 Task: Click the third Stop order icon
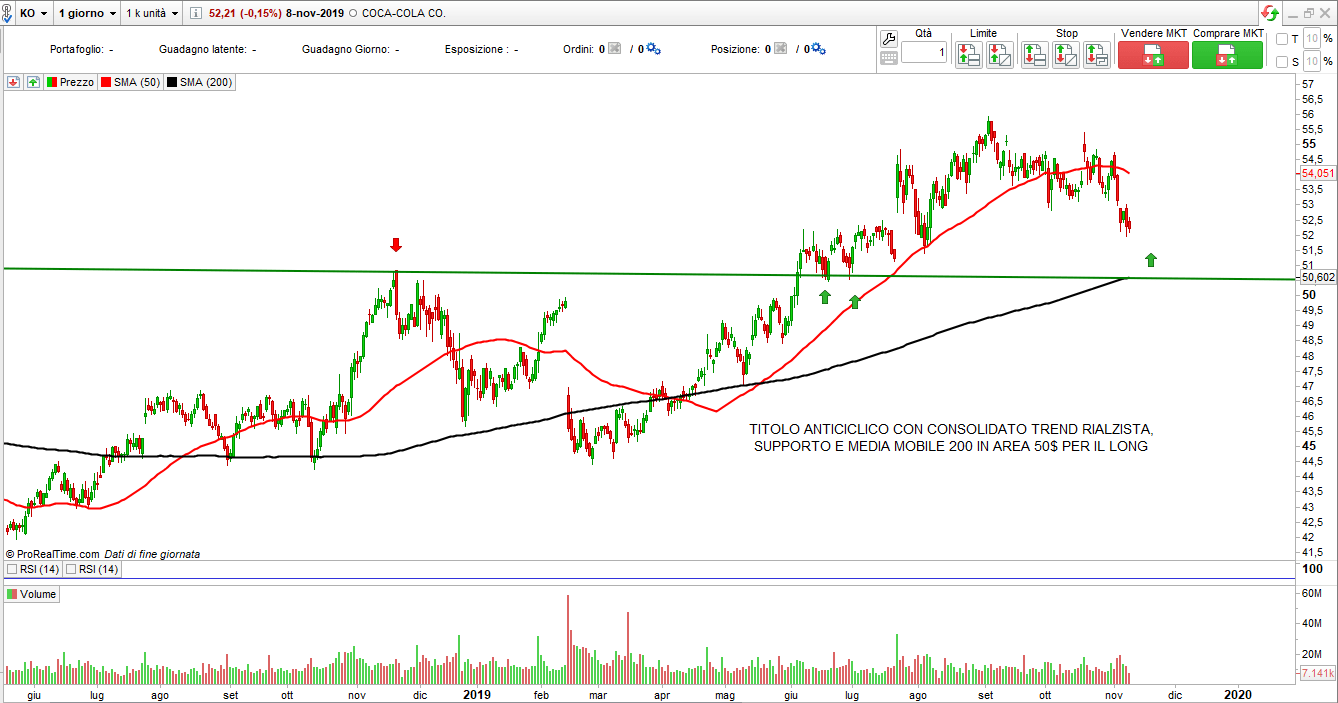click(1097, 55)
